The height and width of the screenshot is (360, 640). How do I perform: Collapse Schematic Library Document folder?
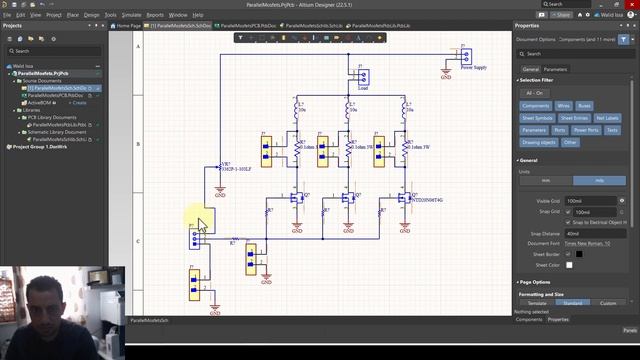pyautogui.click(x=19, y=132)
